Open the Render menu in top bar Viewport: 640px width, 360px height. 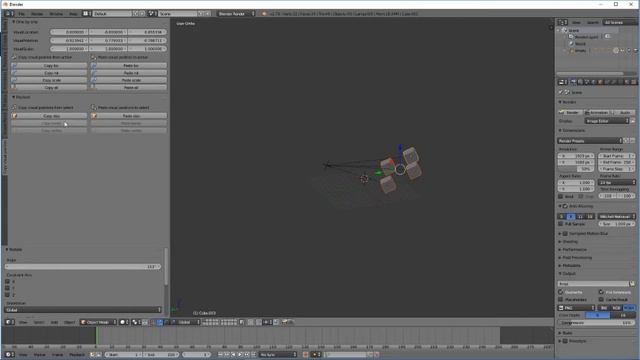(37, 13)
